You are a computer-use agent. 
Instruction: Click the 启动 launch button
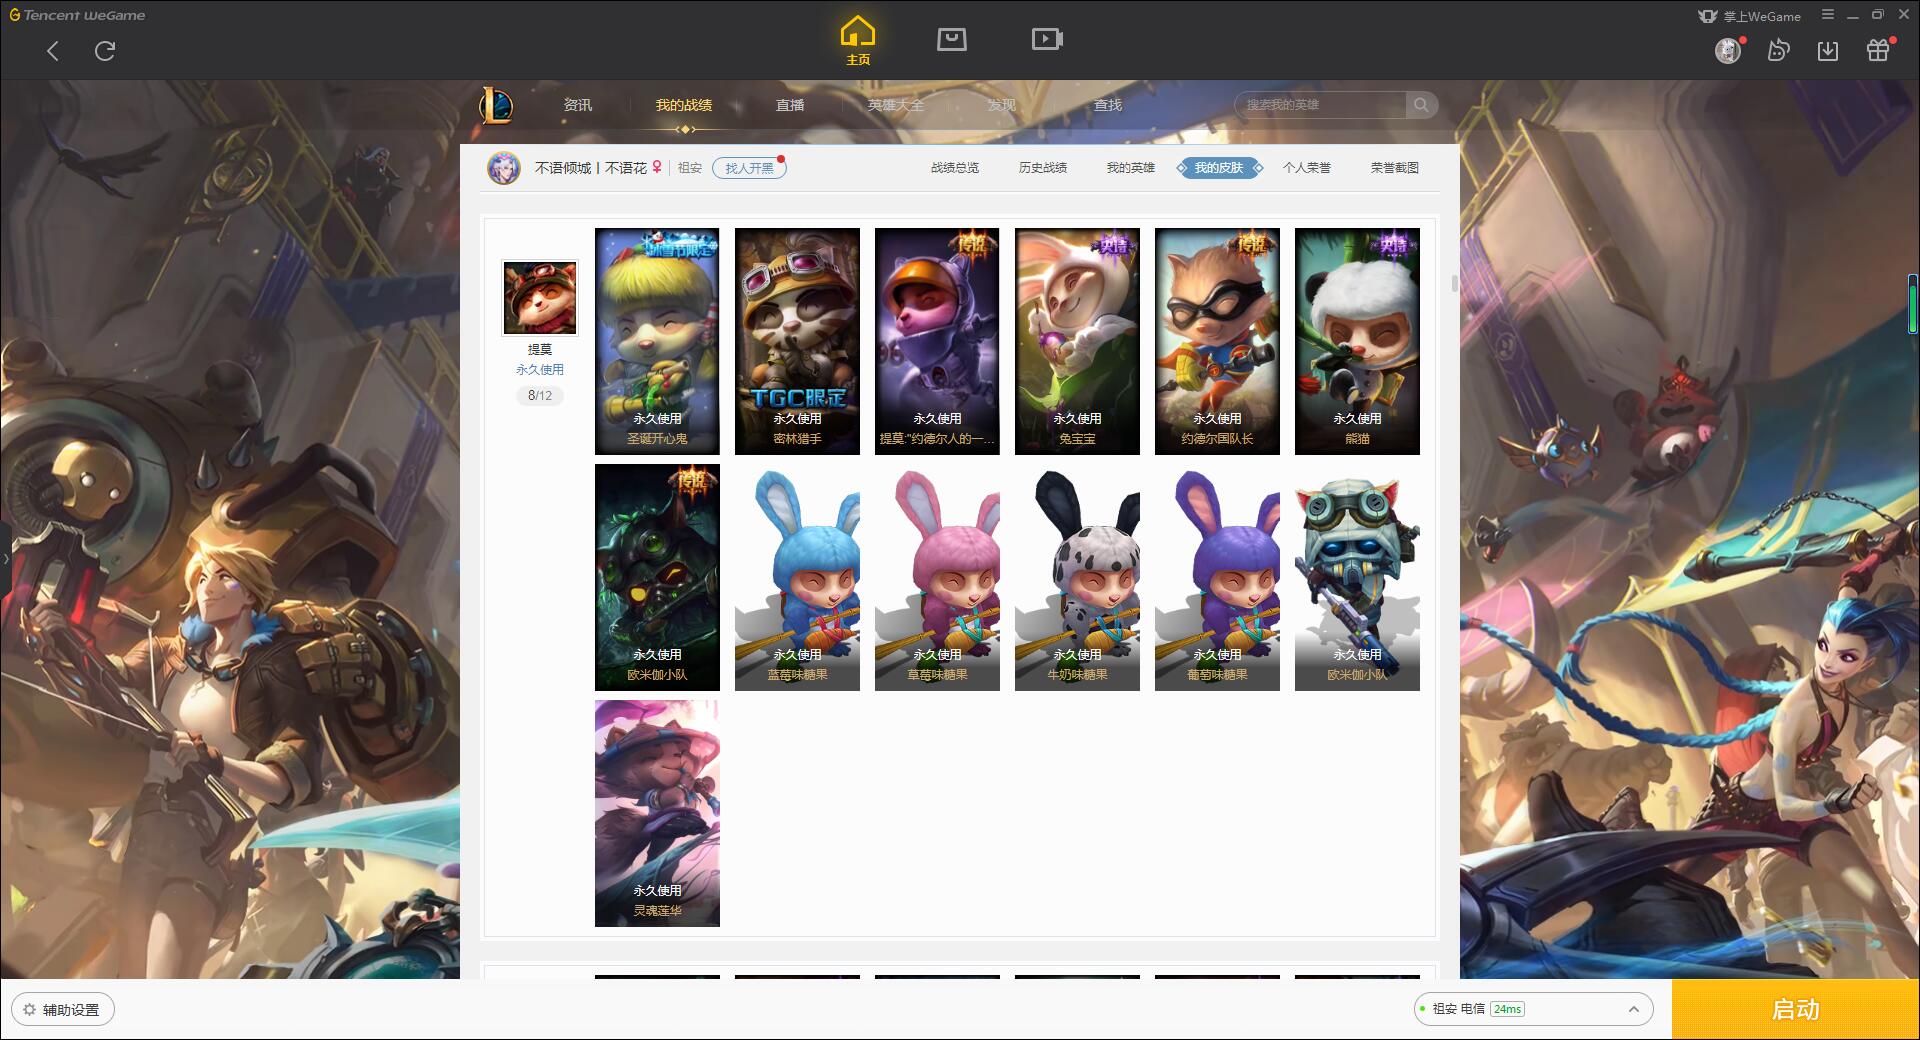(x=1795, y=1009)
